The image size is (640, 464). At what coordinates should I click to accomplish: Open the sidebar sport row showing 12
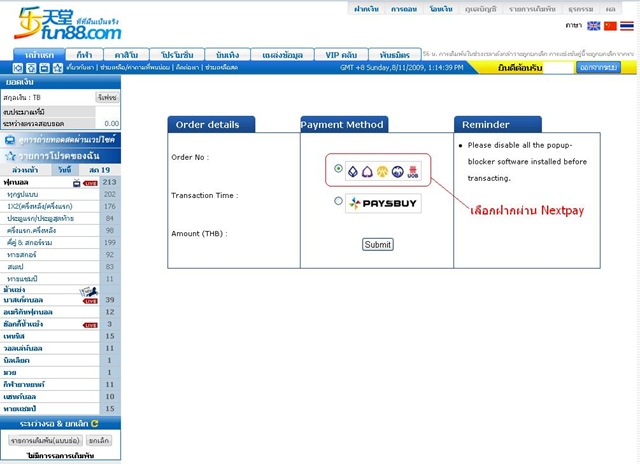(x=60, y=312)
